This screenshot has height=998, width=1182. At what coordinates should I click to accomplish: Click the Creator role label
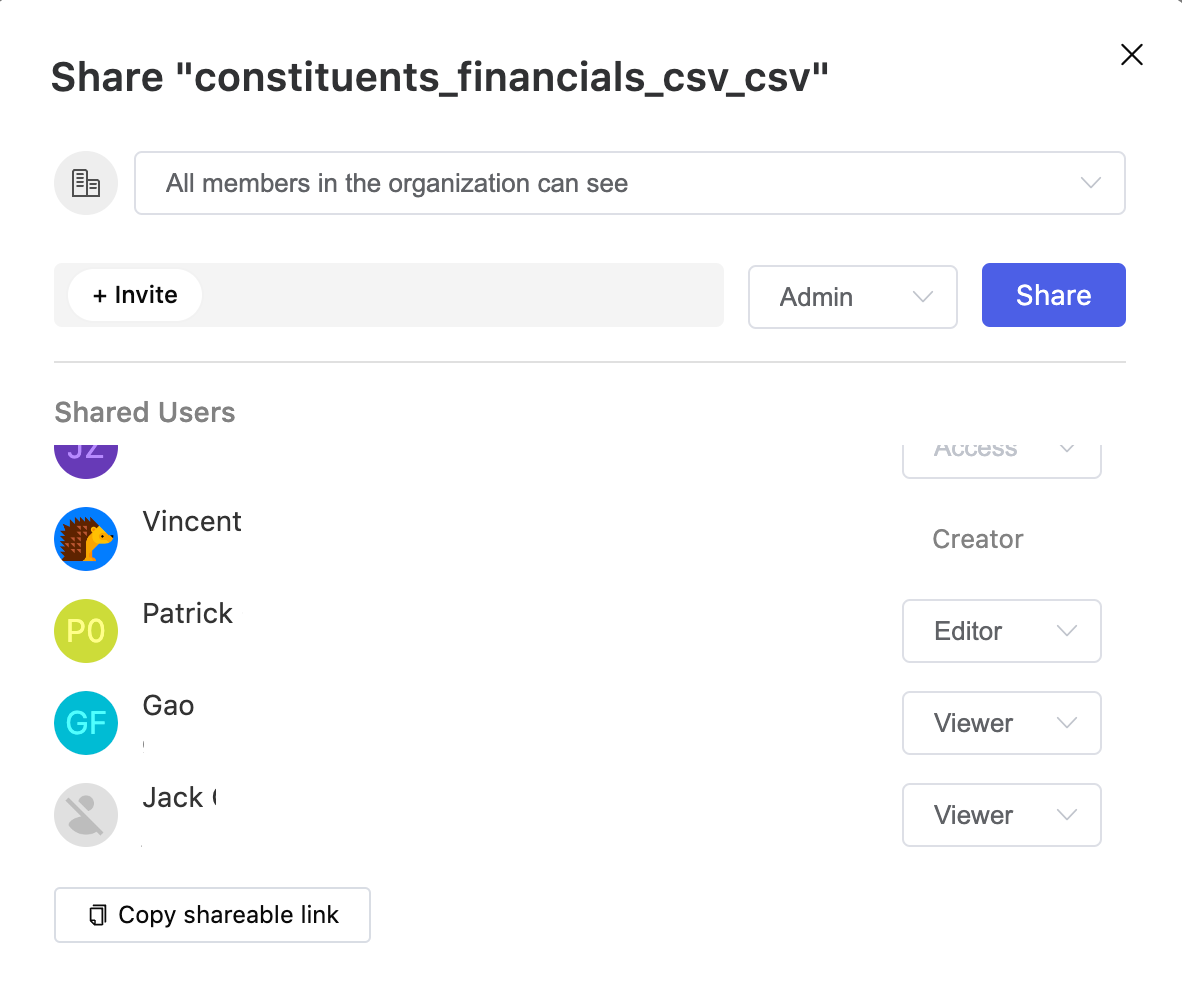(977, 539)
